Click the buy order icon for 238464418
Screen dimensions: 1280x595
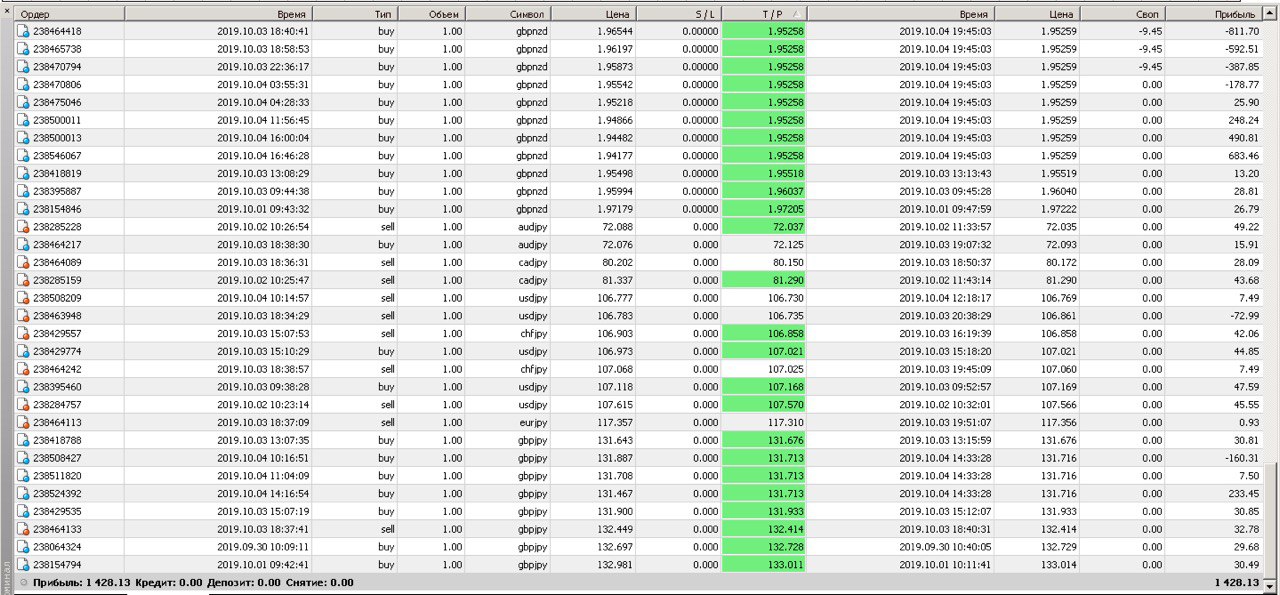coord(23,31)
